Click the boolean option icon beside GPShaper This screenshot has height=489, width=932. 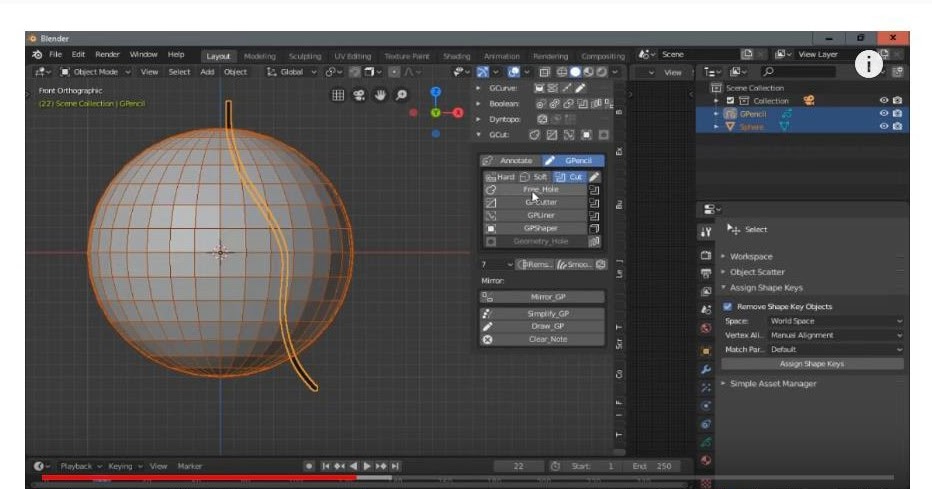594,229
